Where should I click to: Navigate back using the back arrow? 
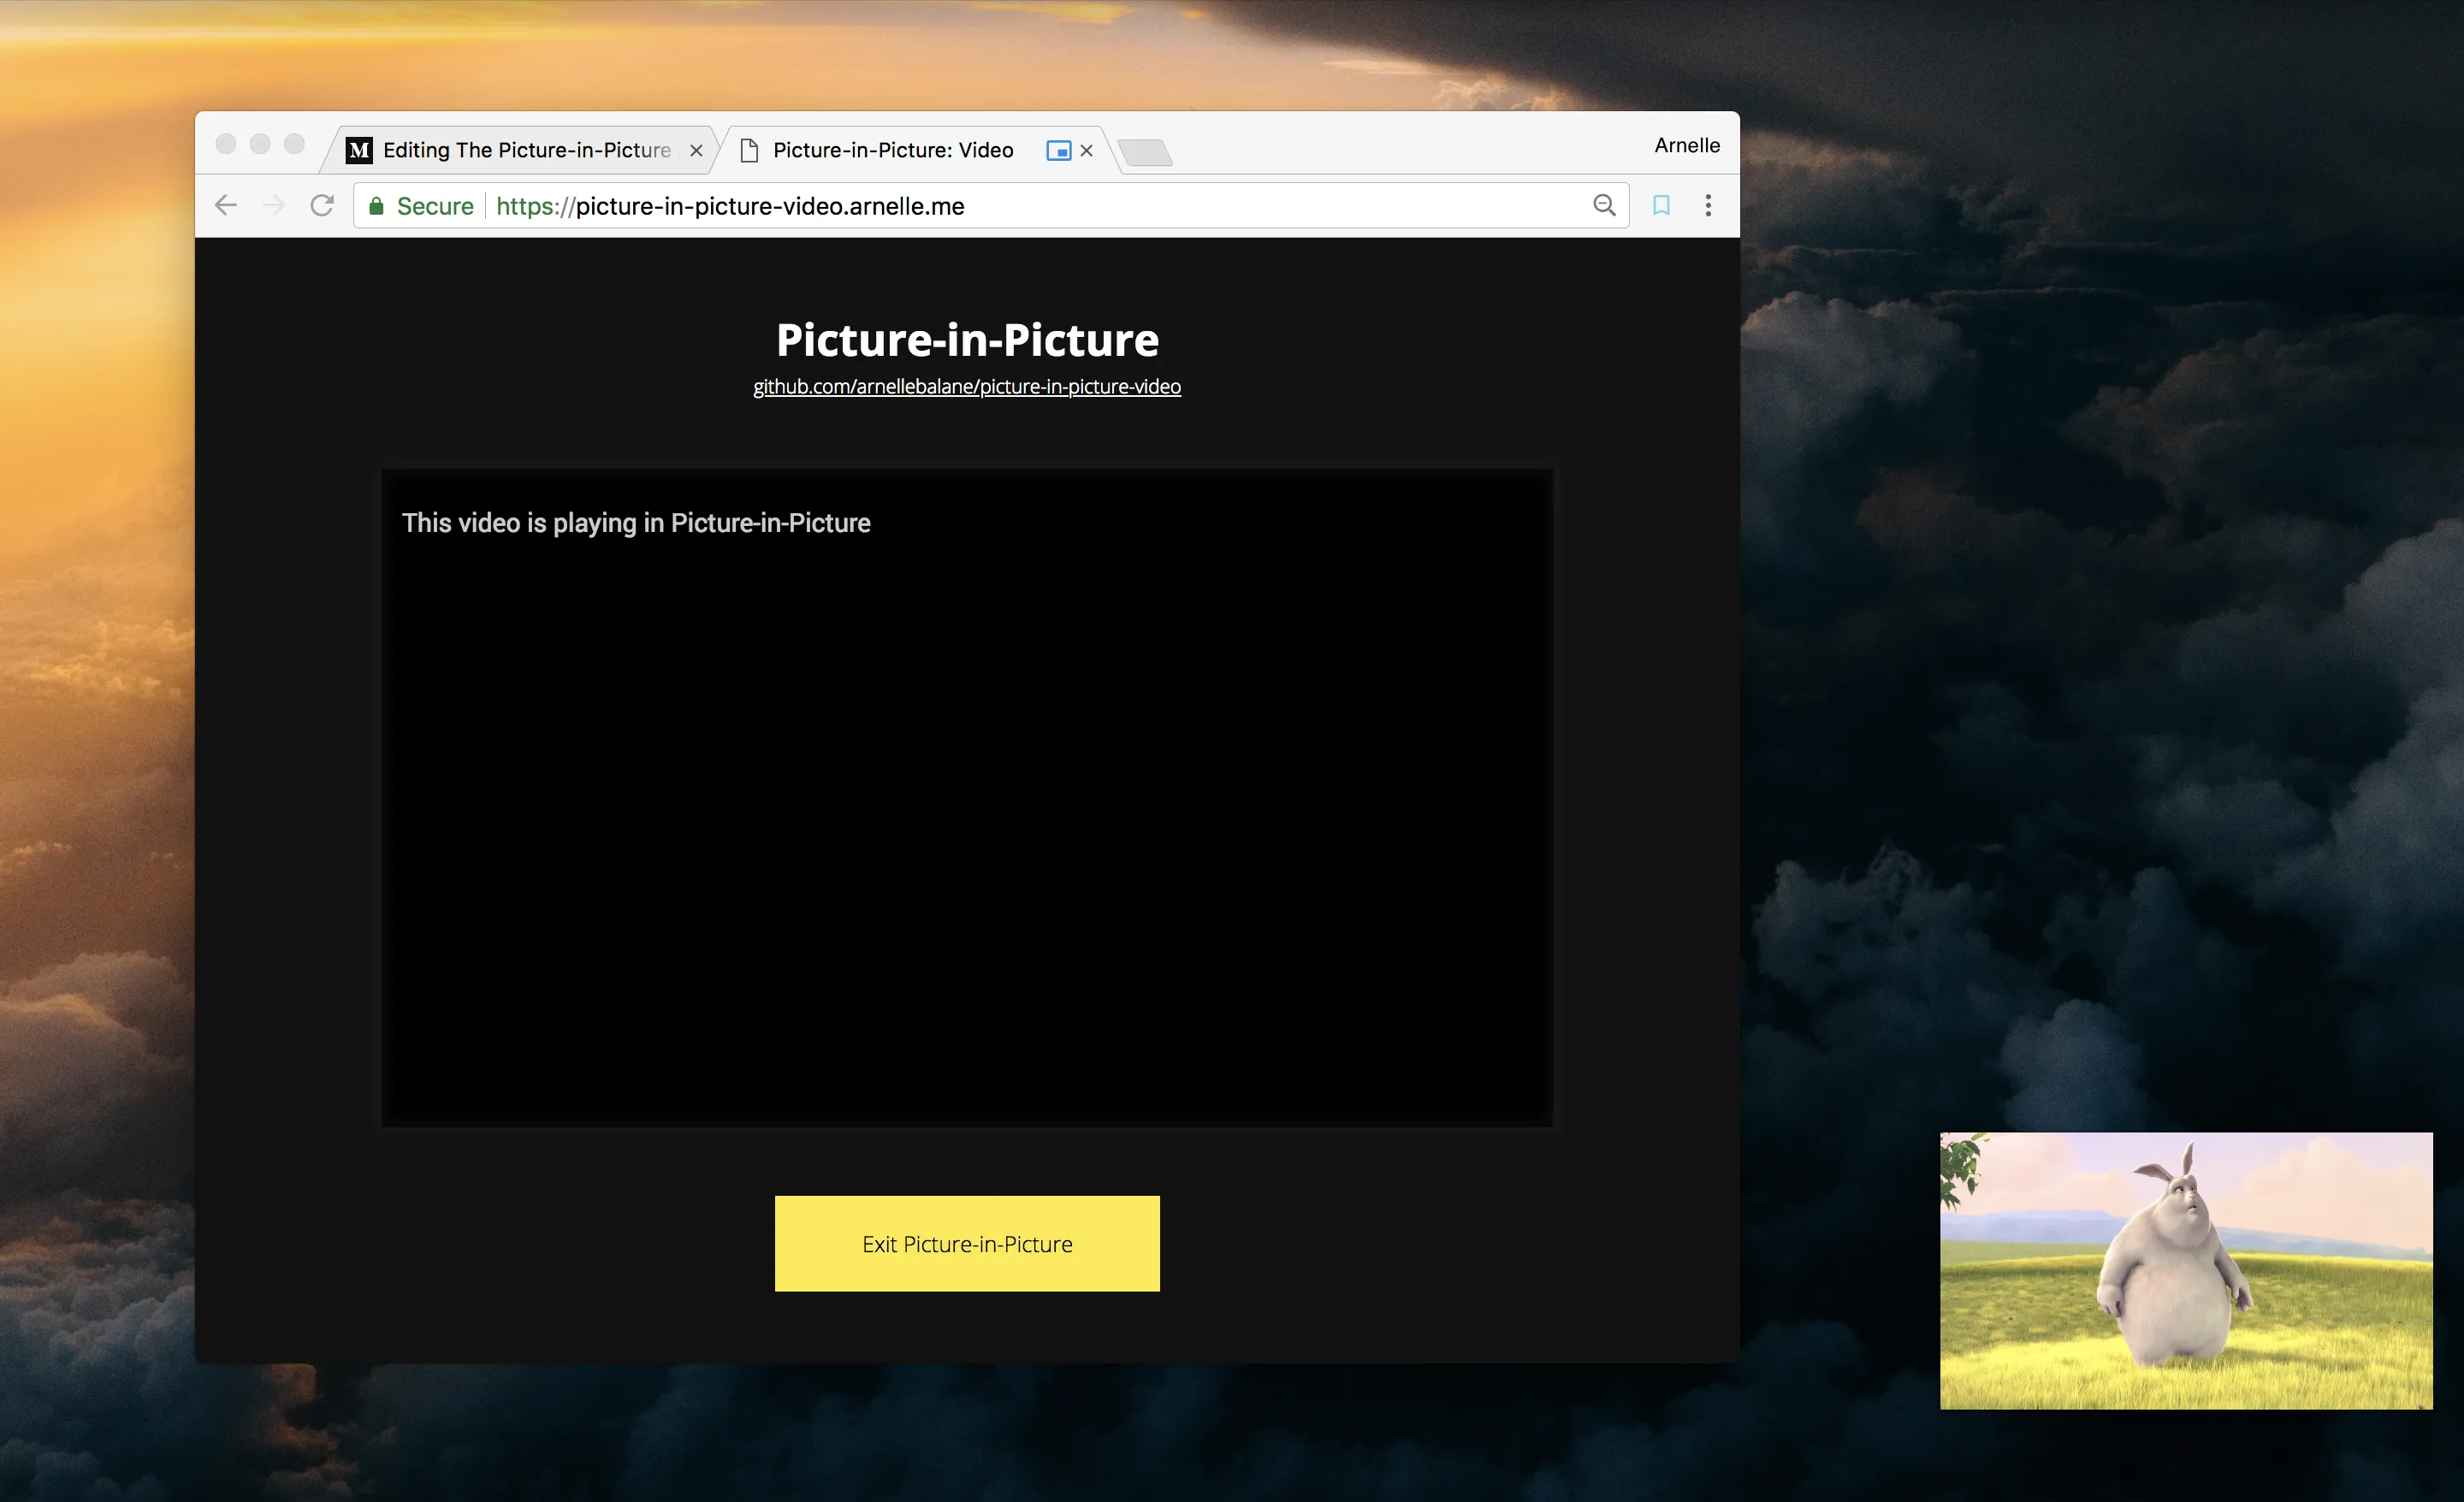[x=225, y=205]
